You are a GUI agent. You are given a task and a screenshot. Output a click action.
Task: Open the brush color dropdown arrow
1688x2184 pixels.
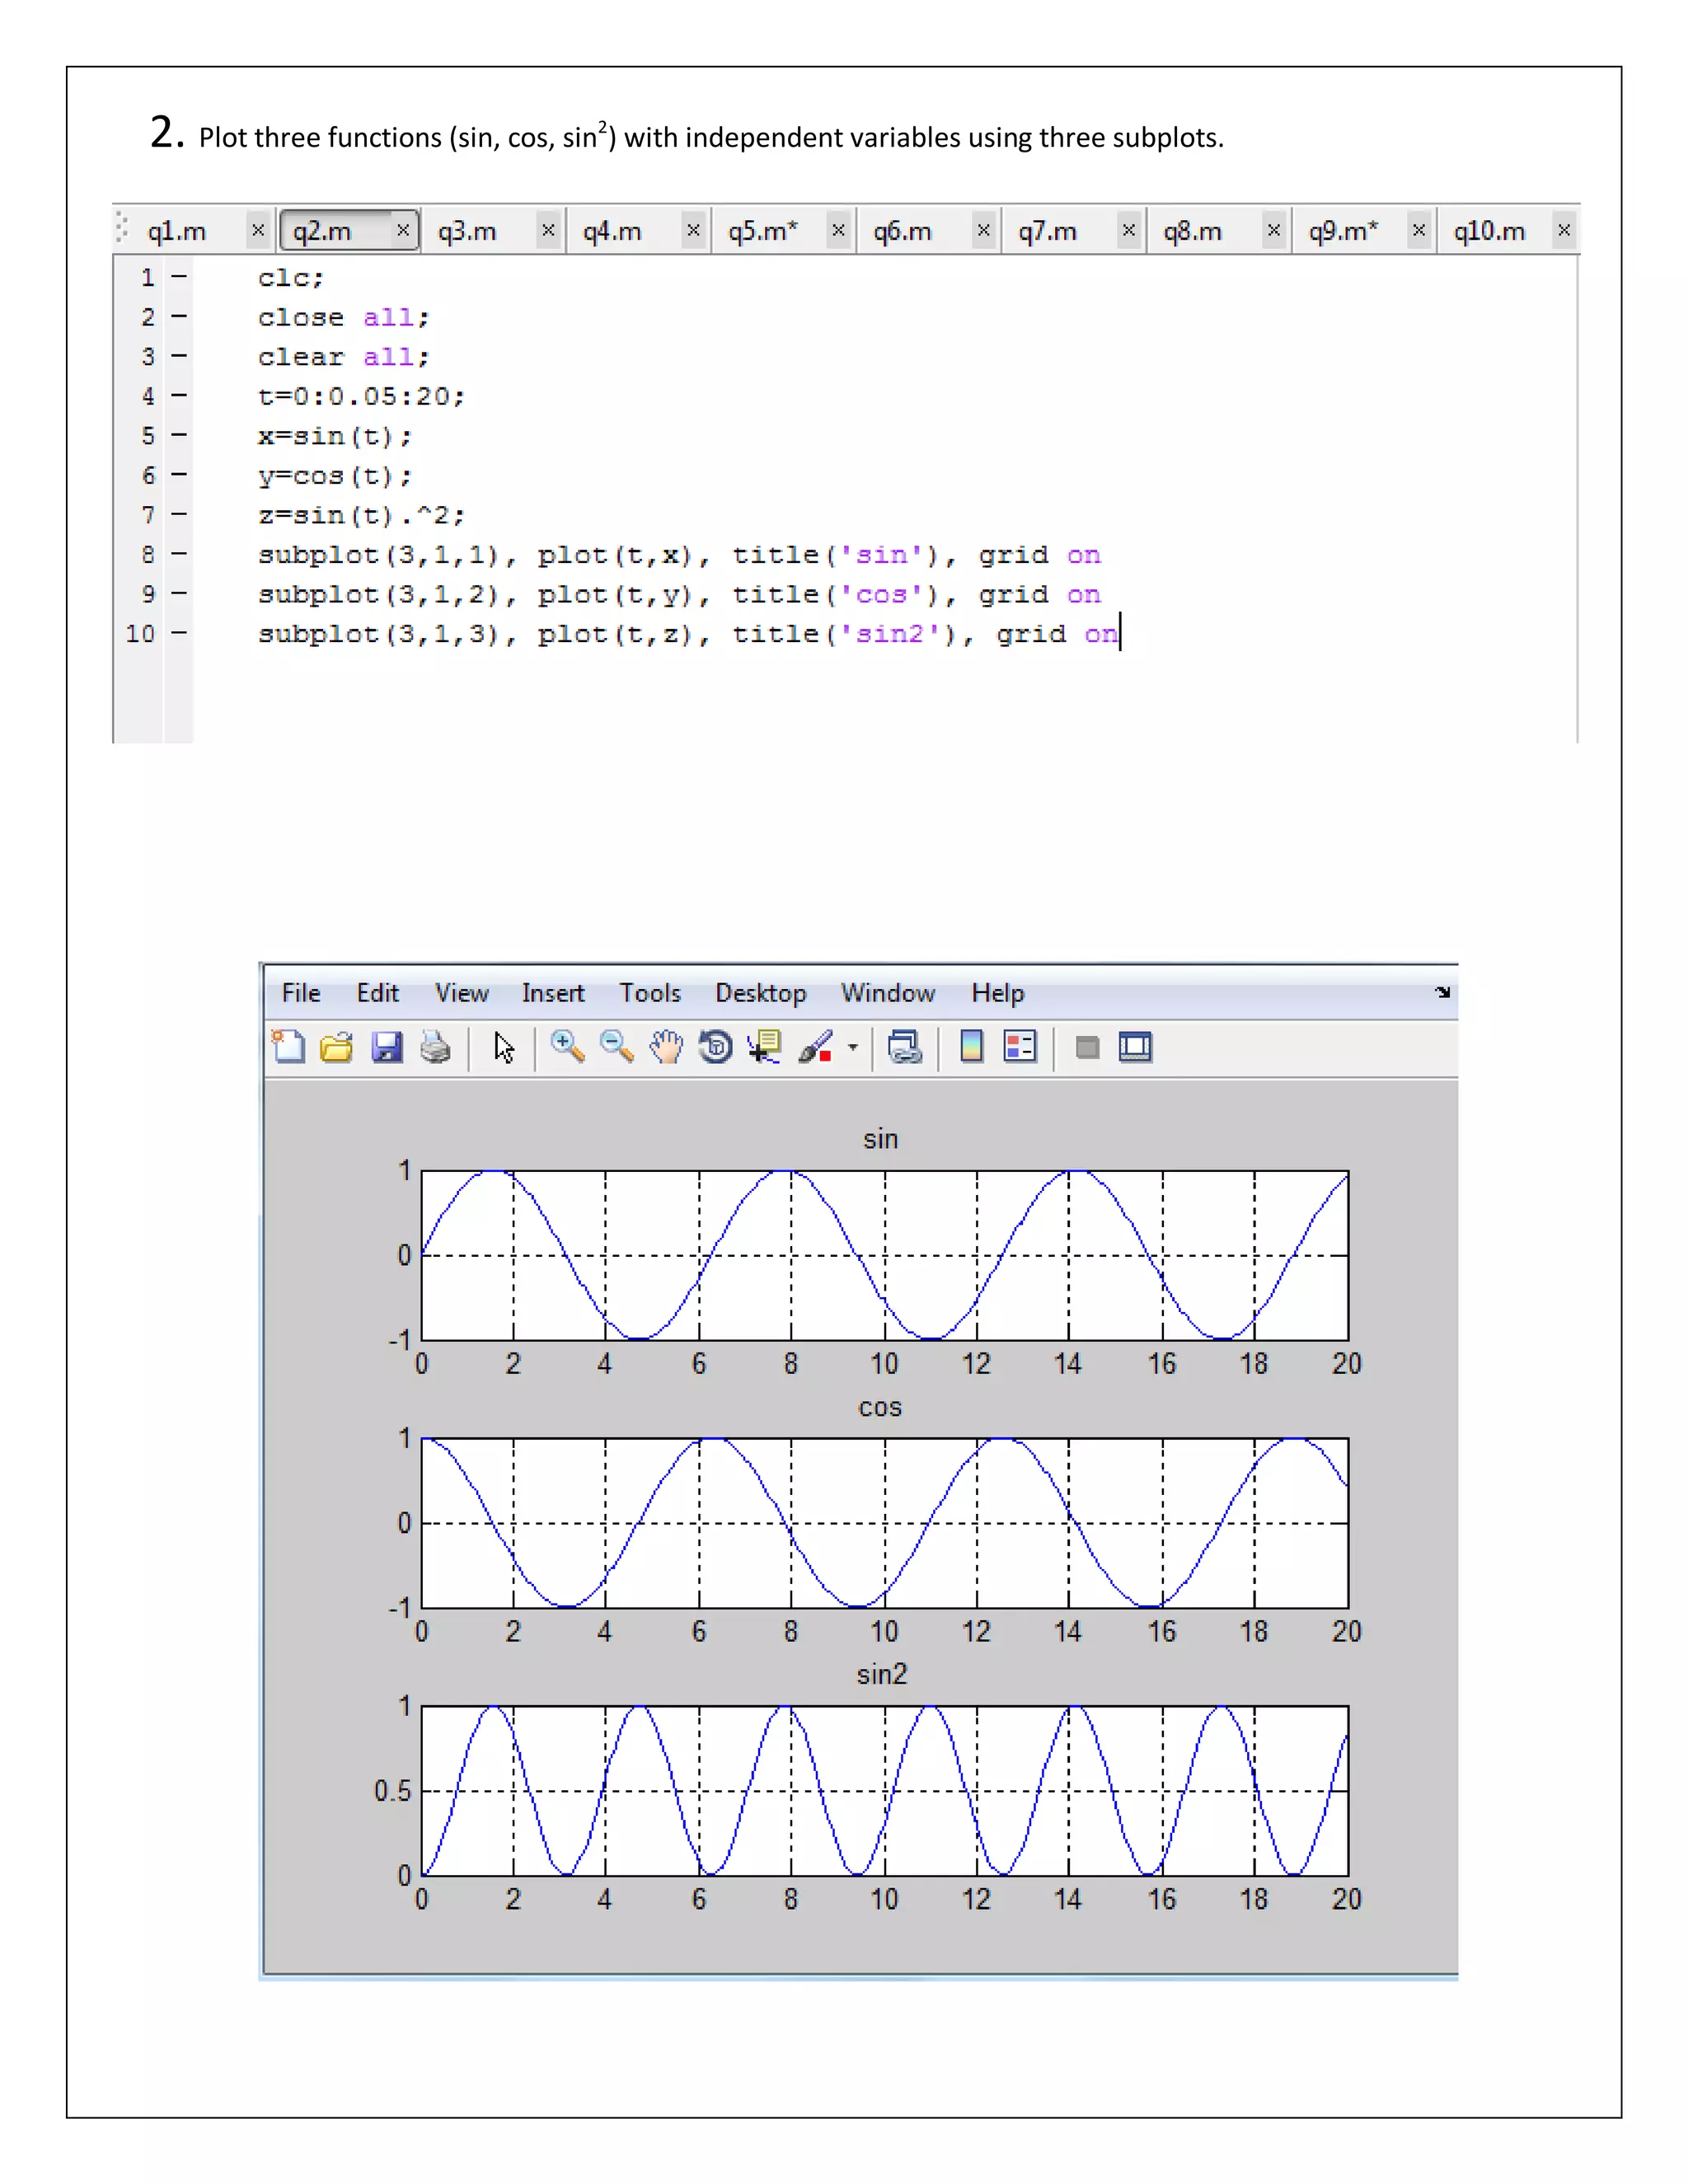point(853,1048)
